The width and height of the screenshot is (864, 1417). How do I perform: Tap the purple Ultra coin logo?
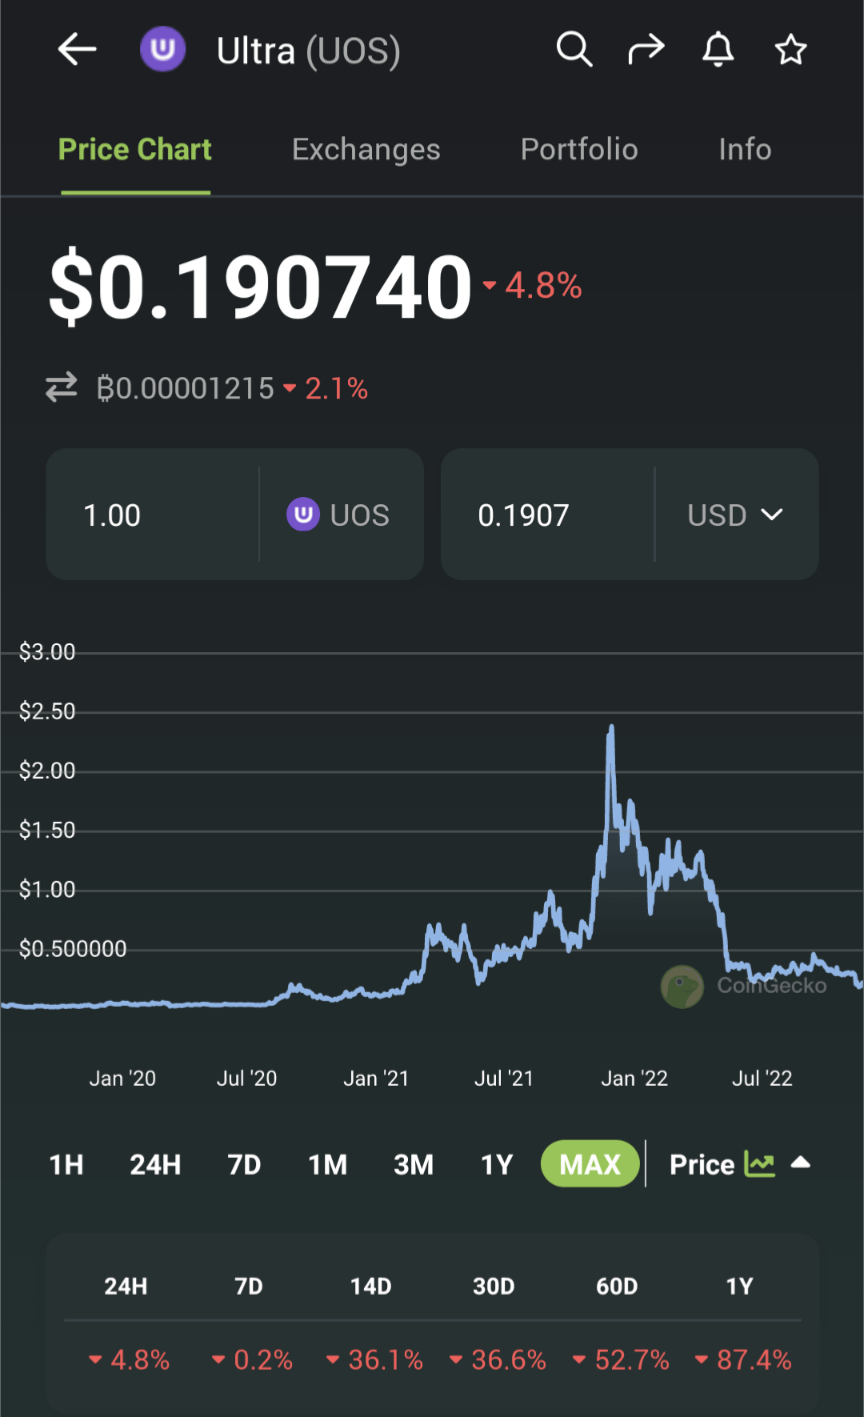click(162, 50)
